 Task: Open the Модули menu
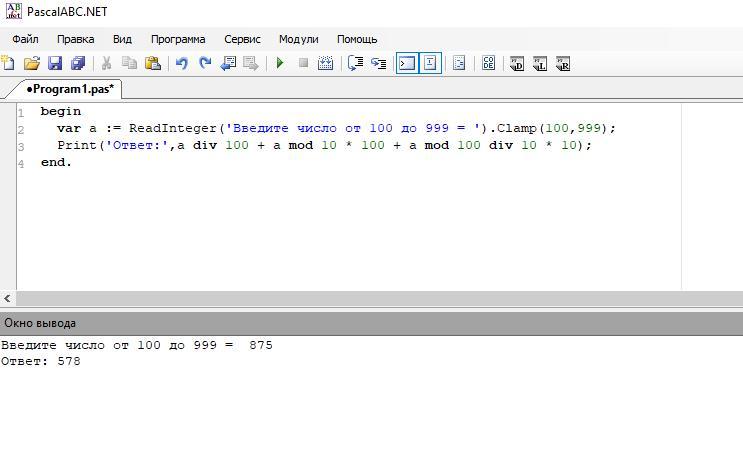299,39
